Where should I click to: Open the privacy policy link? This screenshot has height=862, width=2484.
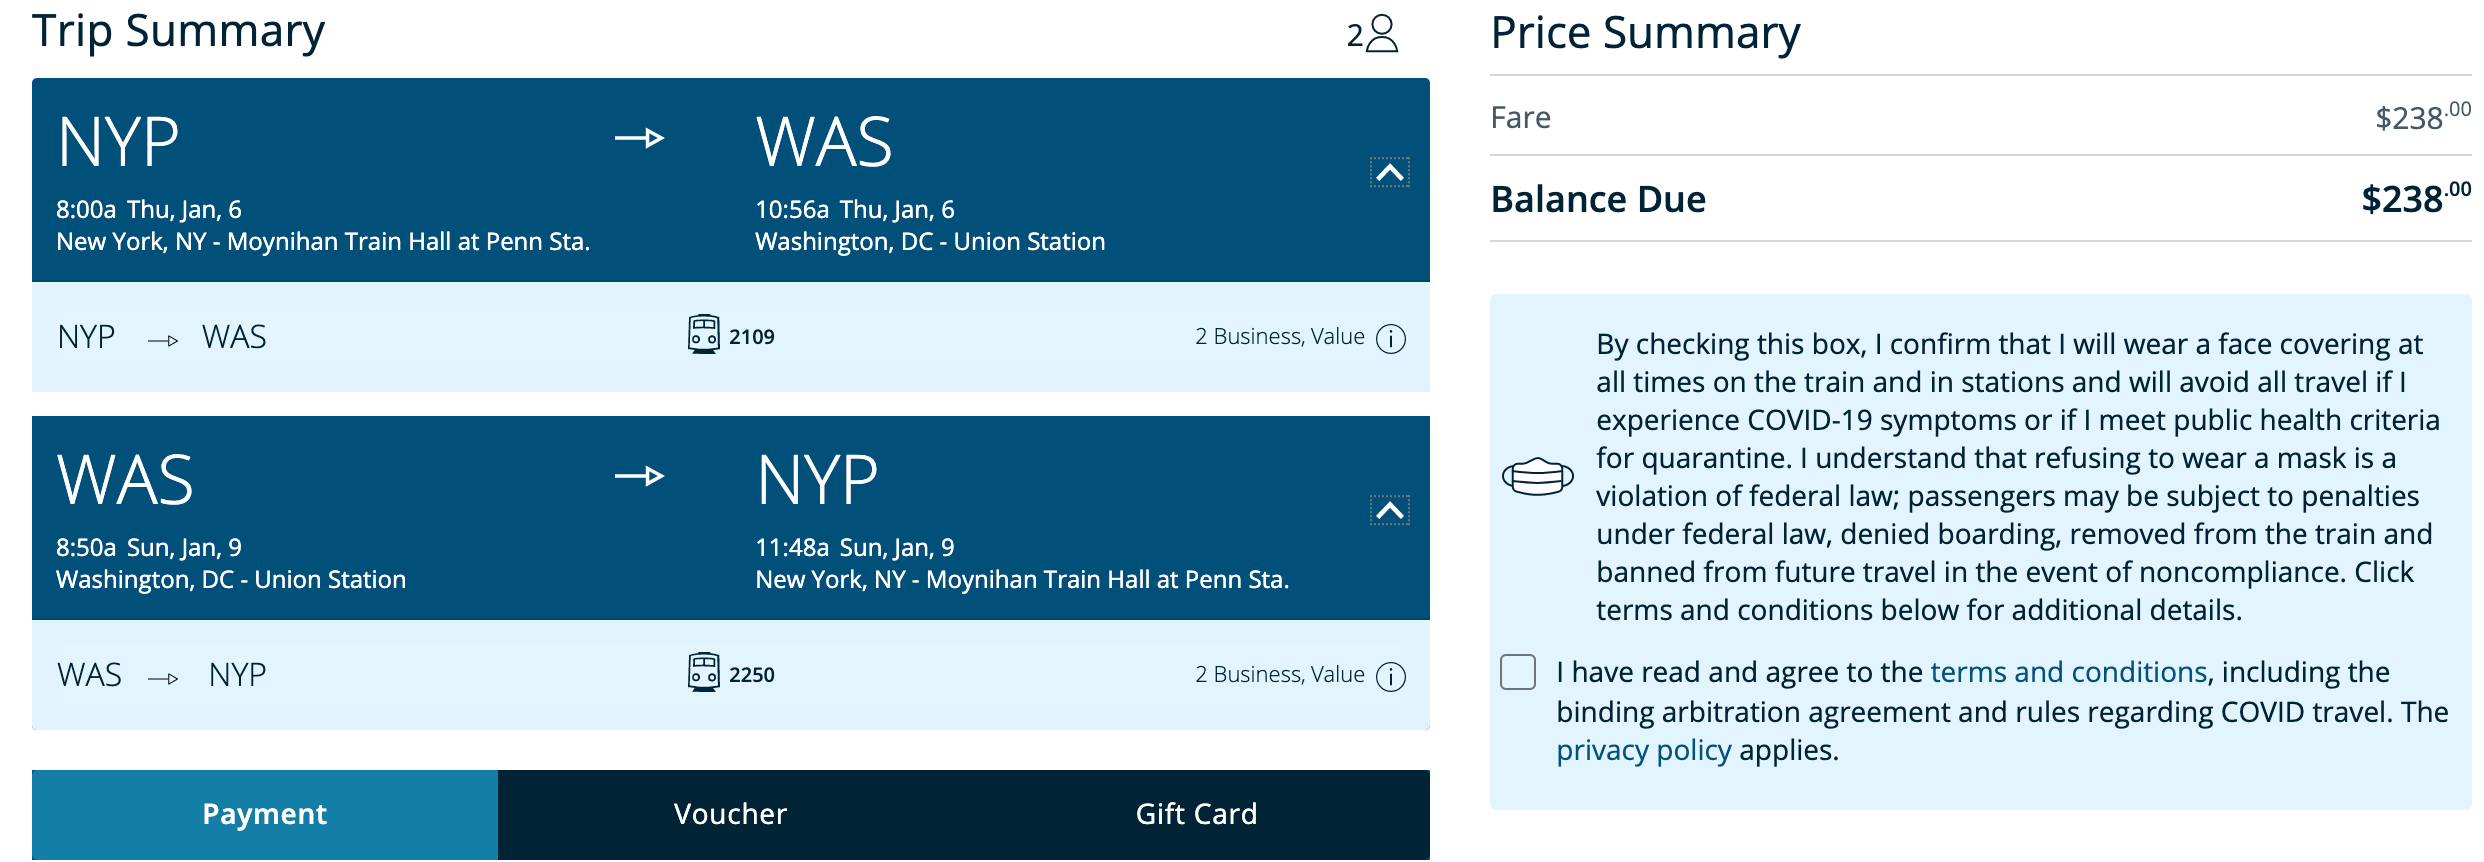coord(1643,750)
